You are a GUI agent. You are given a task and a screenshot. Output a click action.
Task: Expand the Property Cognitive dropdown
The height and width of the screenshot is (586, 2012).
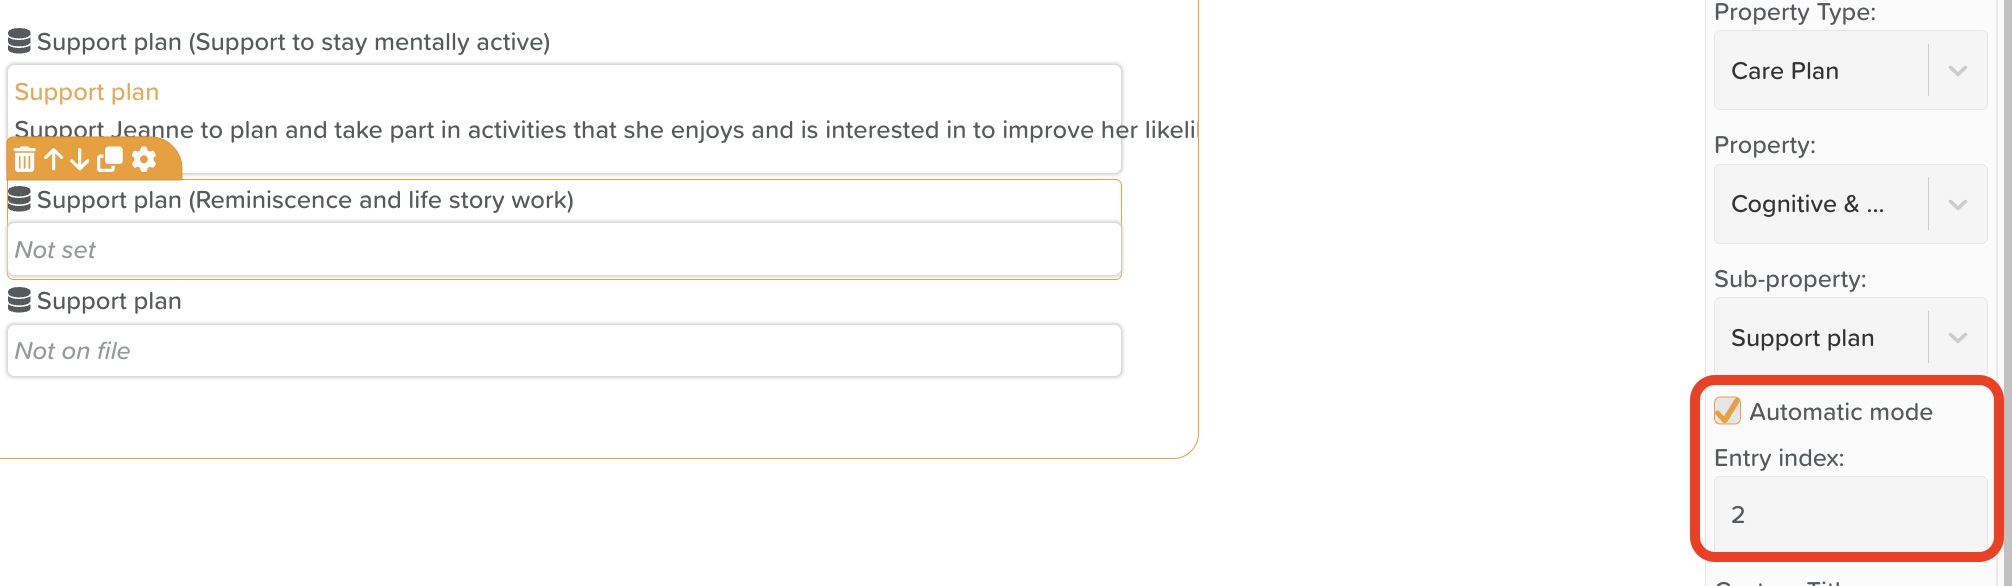tap(1850, 204)
